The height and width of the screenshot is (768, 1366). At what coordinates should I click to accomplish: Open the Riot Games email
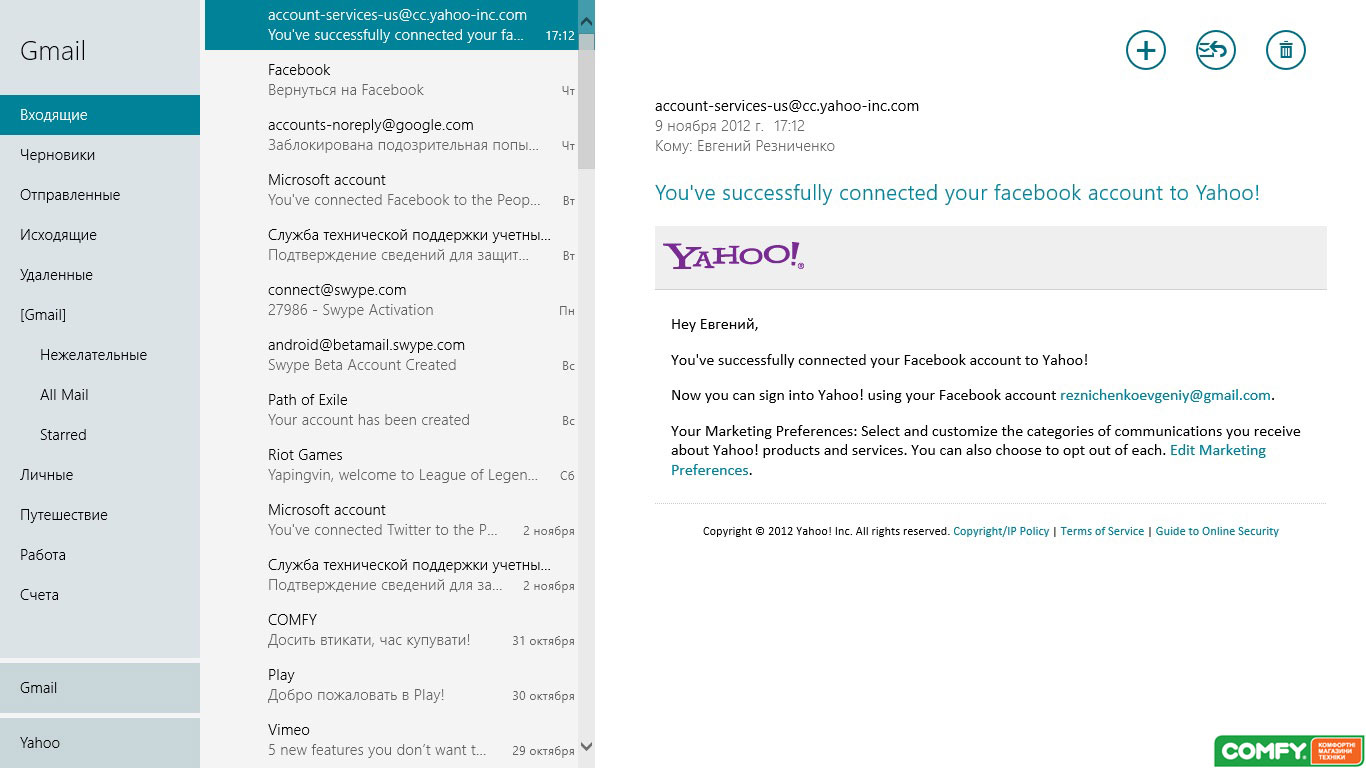click(x=392, y=465)
